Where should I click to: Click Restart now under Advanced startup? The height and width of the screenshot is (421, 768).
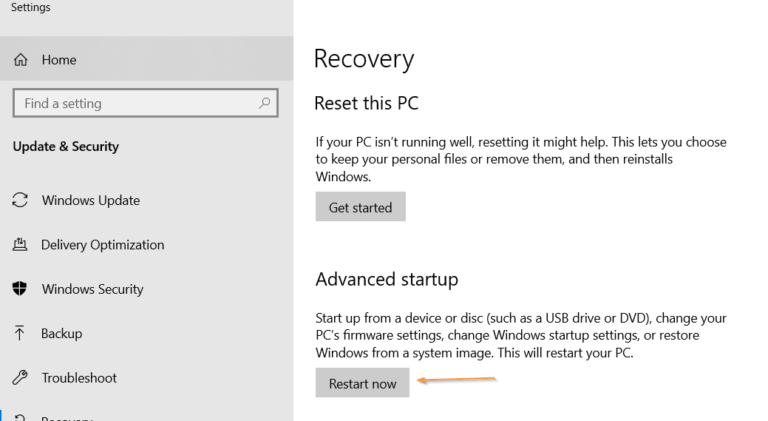tap(362, 383)
